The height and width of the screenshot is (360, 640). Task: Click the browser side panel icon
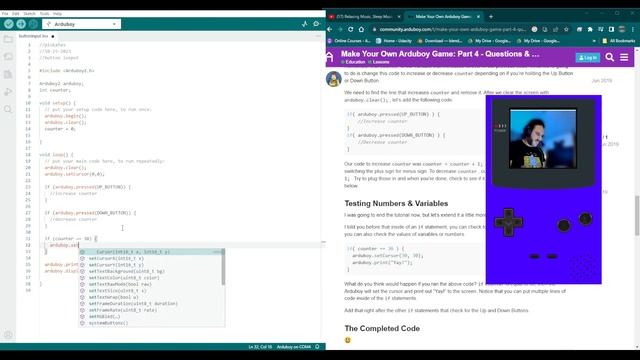(x=611, y=29)
